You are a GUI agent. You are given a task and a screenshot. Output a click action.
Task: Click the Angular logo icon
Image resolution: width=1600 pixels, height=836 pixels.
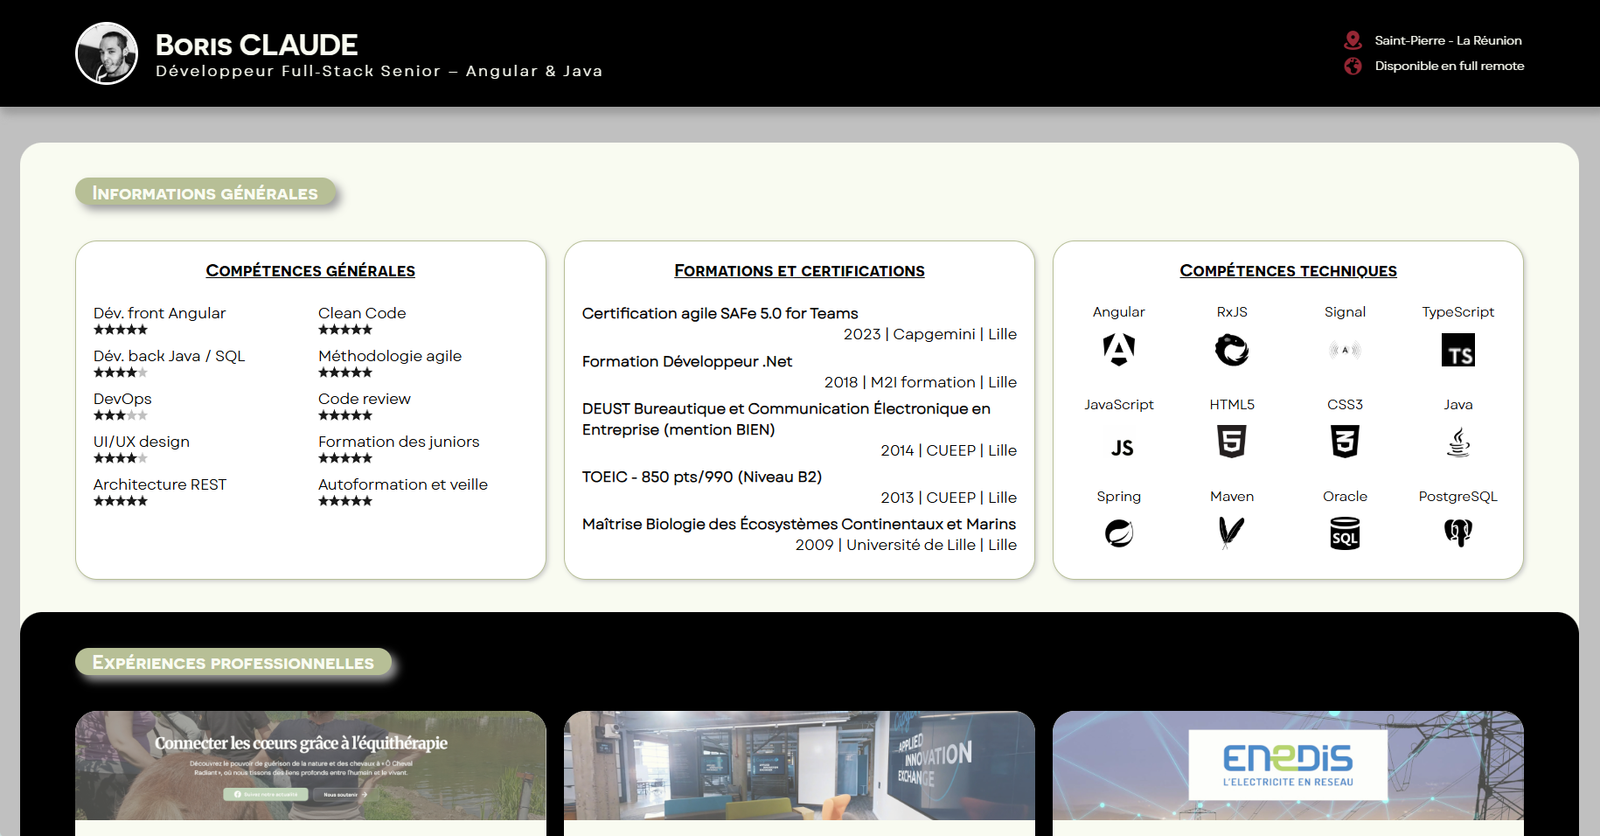1118,349
